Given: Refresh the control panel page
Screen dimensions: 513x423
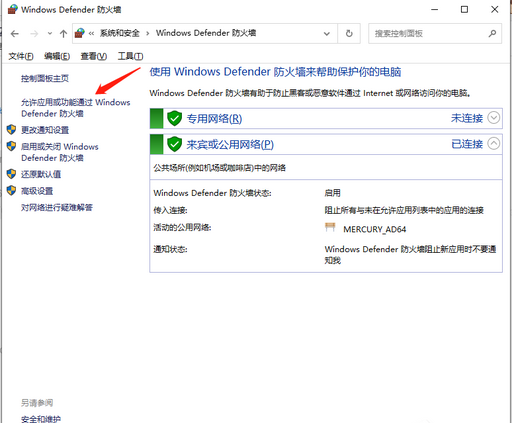Looking at the screenshot, I should pos(349,34).
